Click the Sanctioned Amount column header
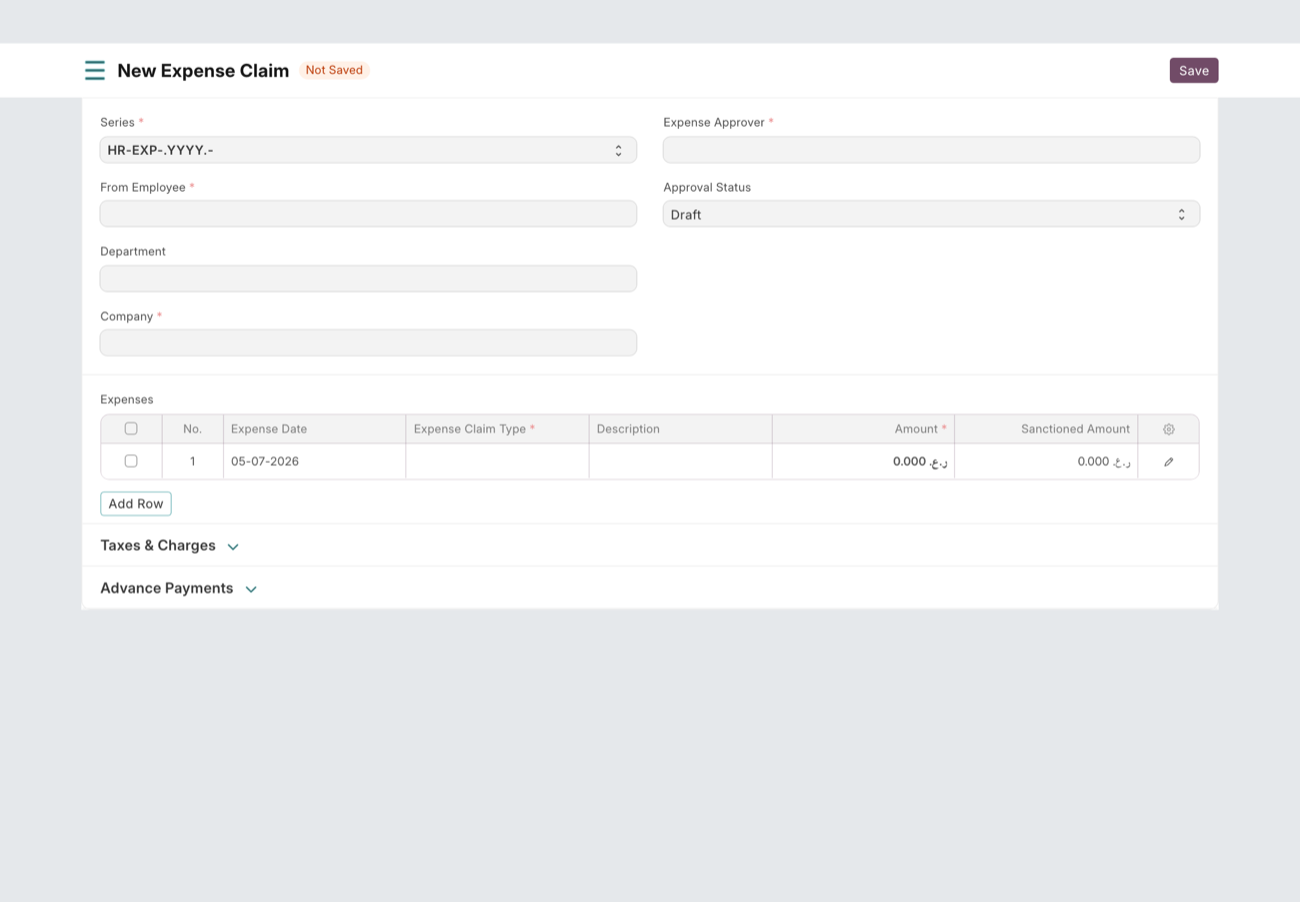 pos(1046,429)
